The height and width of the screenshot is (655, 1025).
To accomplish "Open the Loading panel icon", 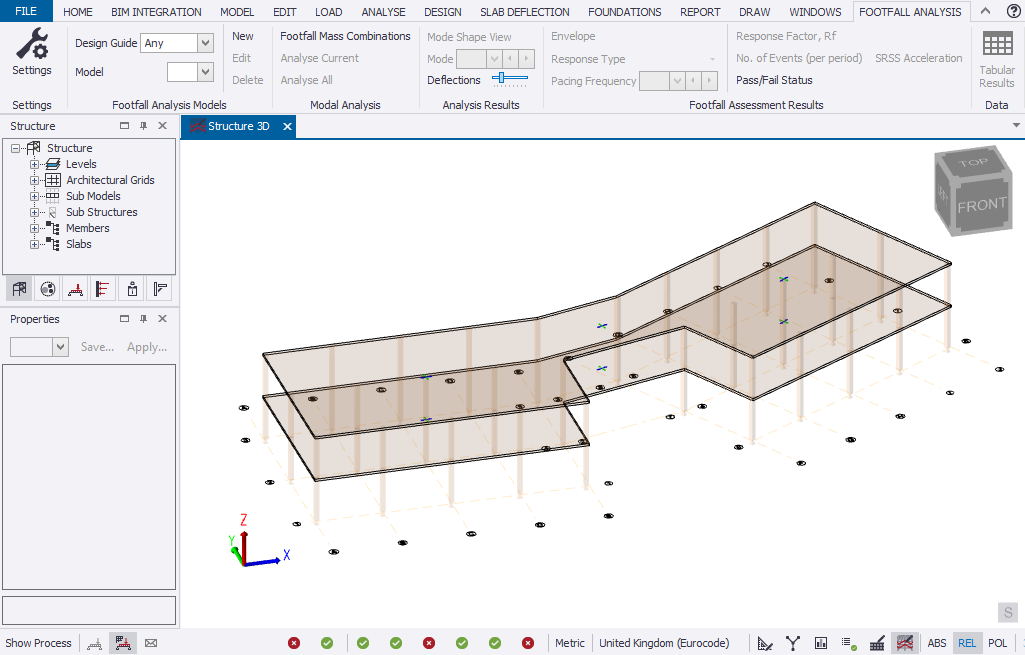I will 74,290.
